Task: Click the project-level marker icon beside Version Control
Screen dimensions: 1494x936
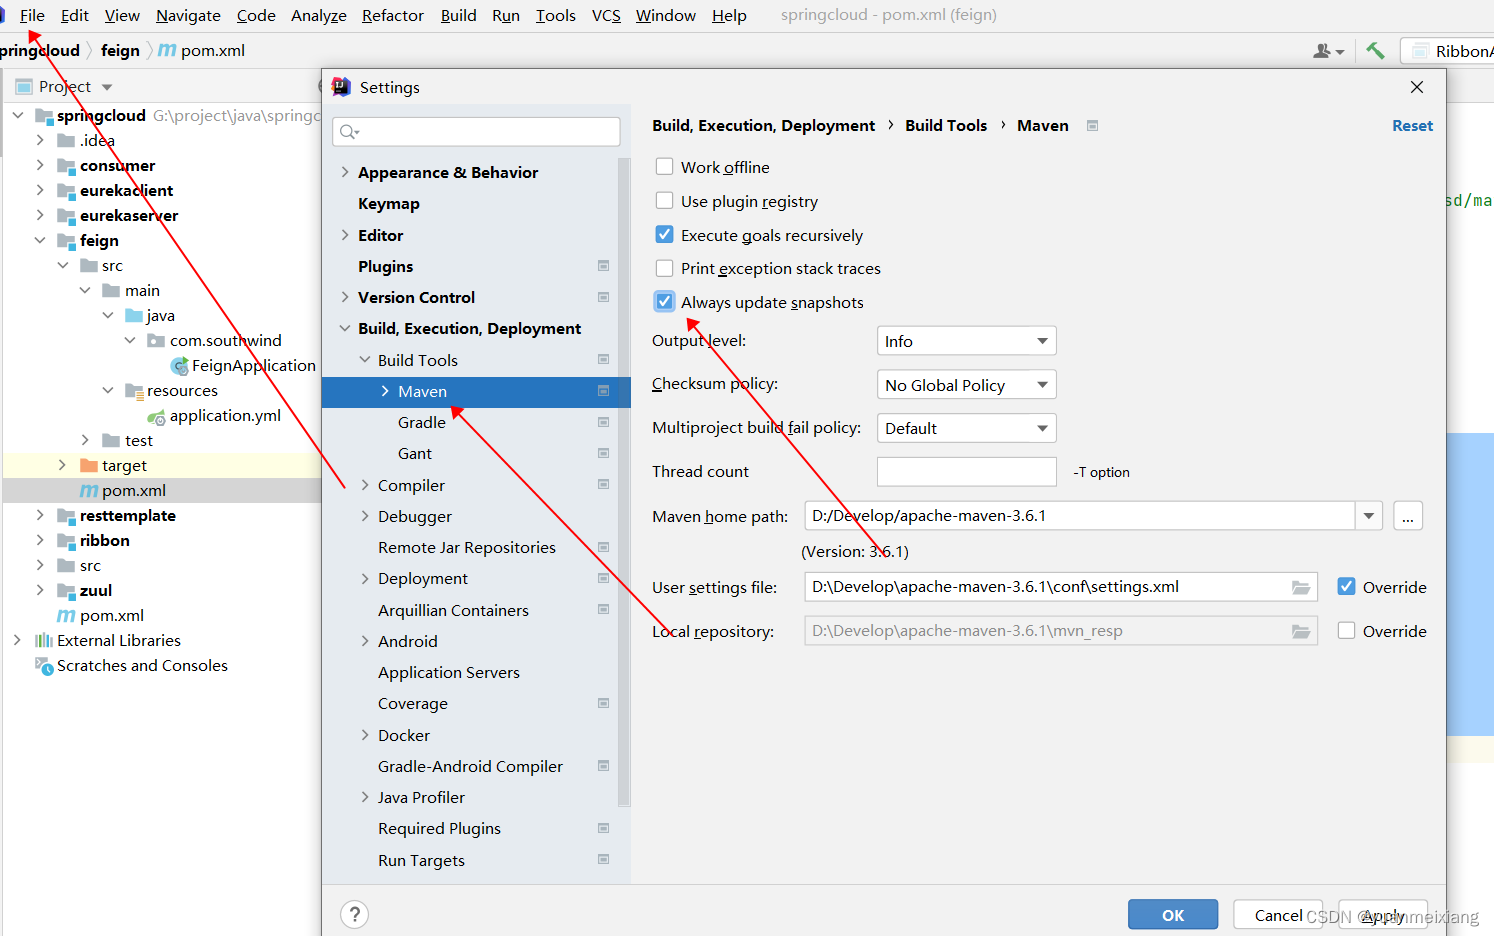Action: pos(603,297)
